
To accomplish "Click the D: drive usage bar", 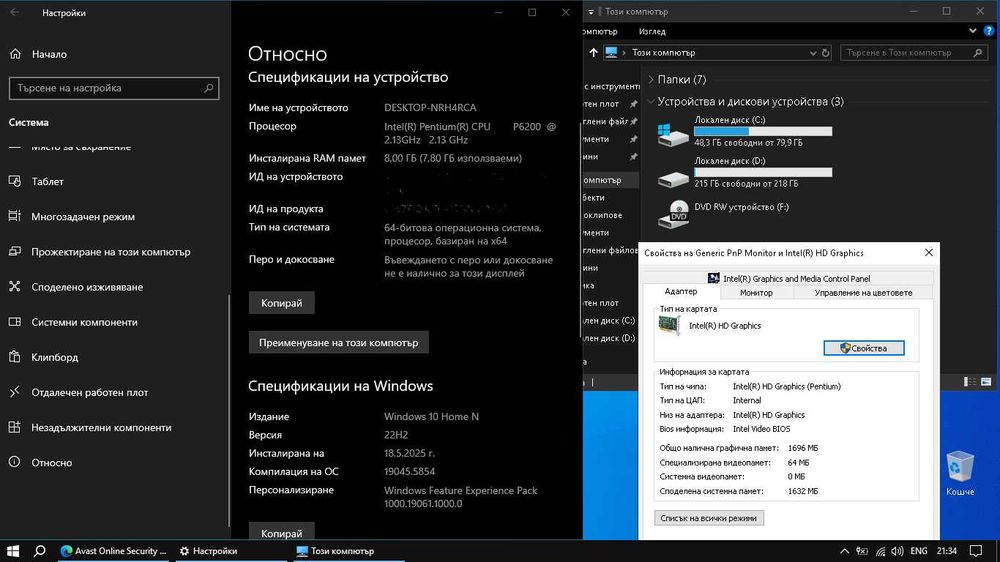I will point(763,172).
